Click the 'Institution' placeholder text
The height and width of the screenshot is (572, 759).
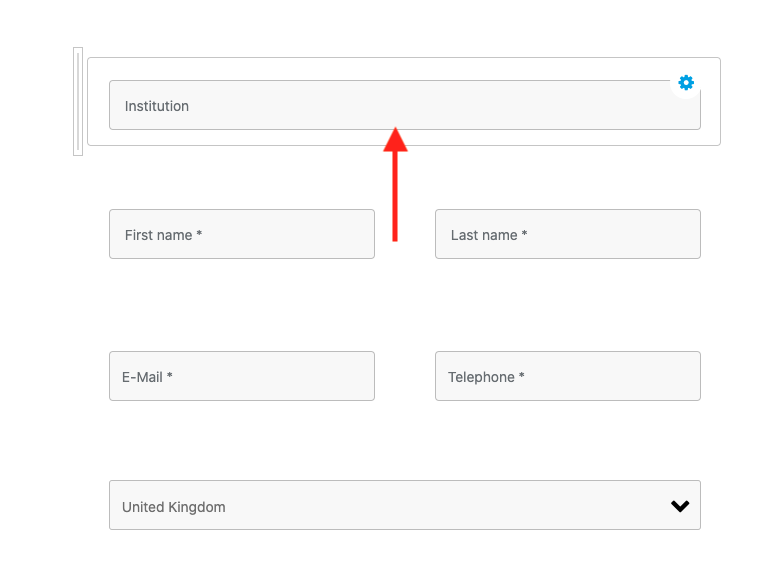click(x=157, y=106)
